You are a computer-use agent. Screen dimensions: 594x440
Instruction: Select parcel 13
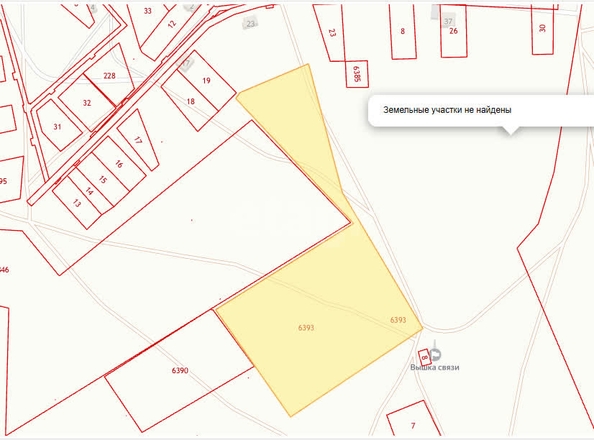tap(77, 204)
